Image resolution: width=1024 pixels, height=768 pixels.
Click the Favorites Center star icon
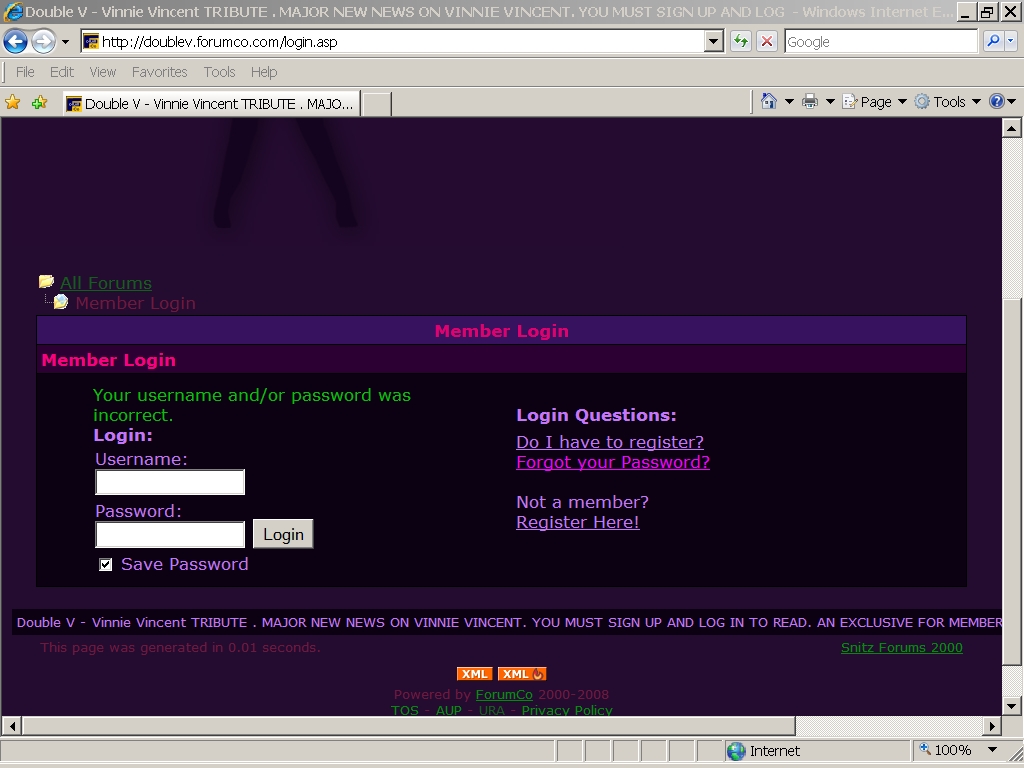(13, 102)
